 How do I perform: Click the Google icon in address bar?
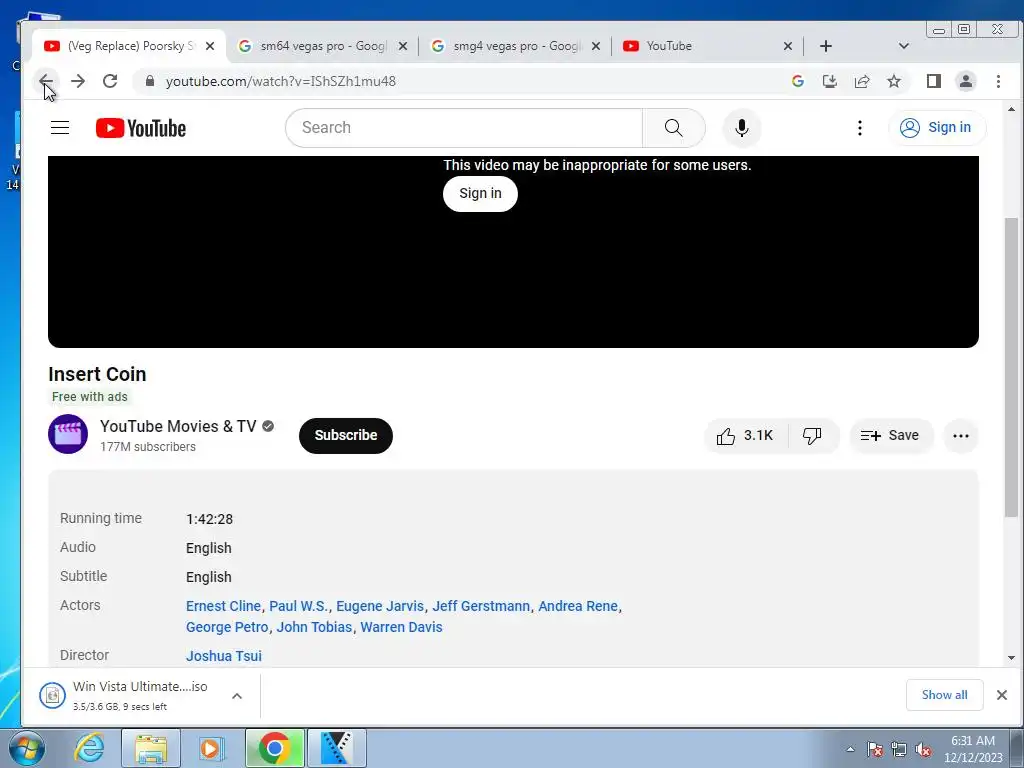[x=797, y=81]
